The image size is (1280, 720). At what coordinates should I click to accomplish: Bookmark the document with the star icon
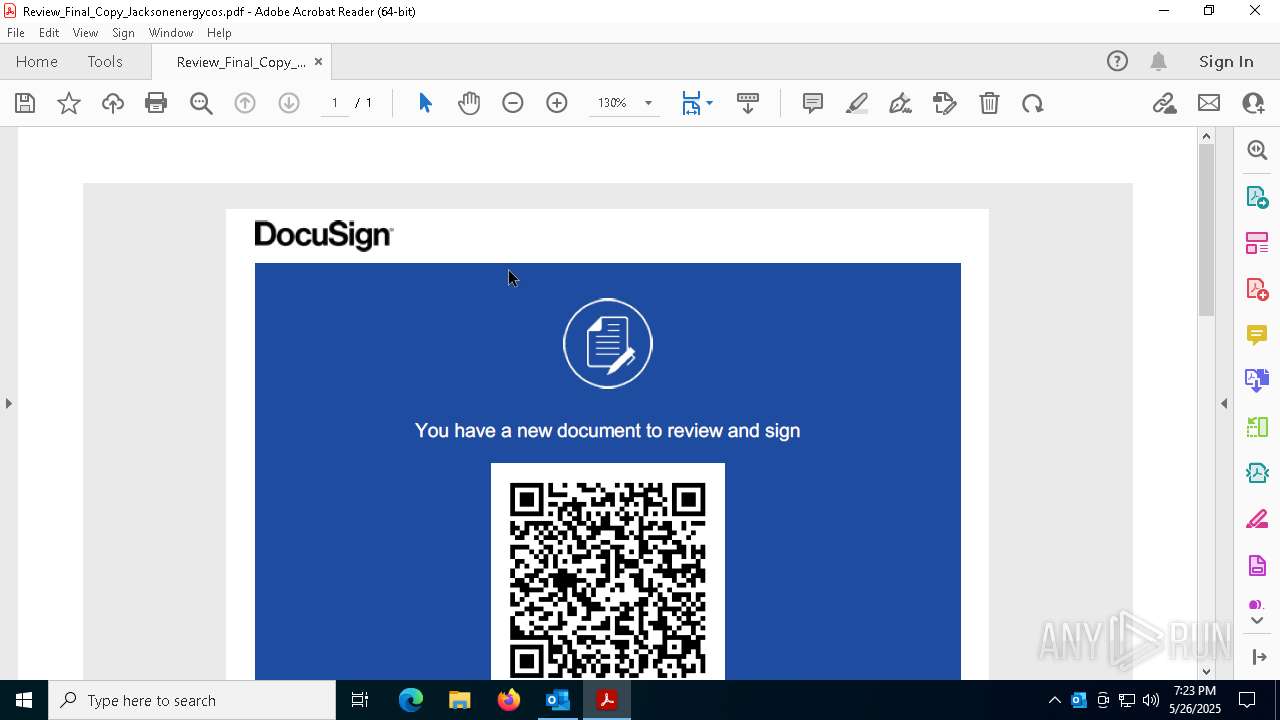coord(69,103)
